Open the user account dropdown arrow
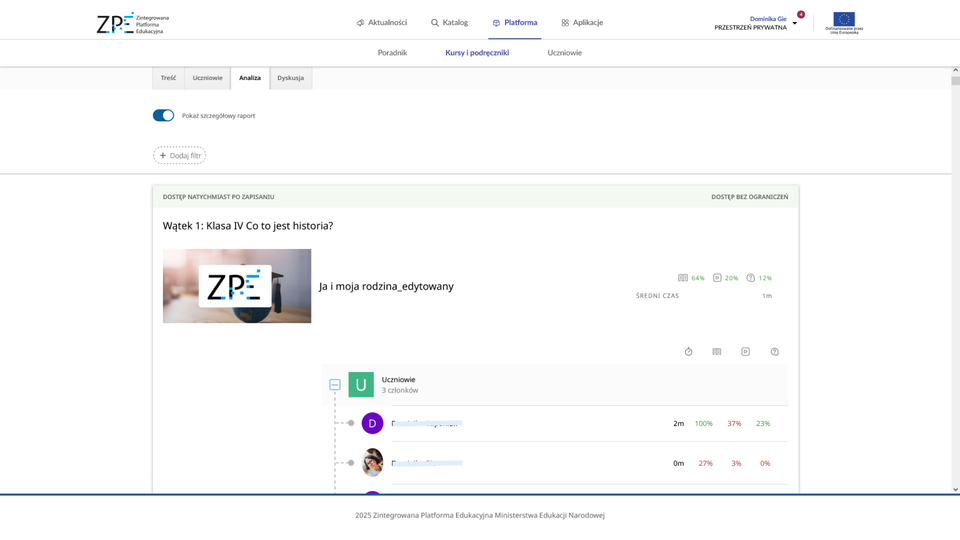The height and width of the screenshot is (540, 960). tap(795, 23)
